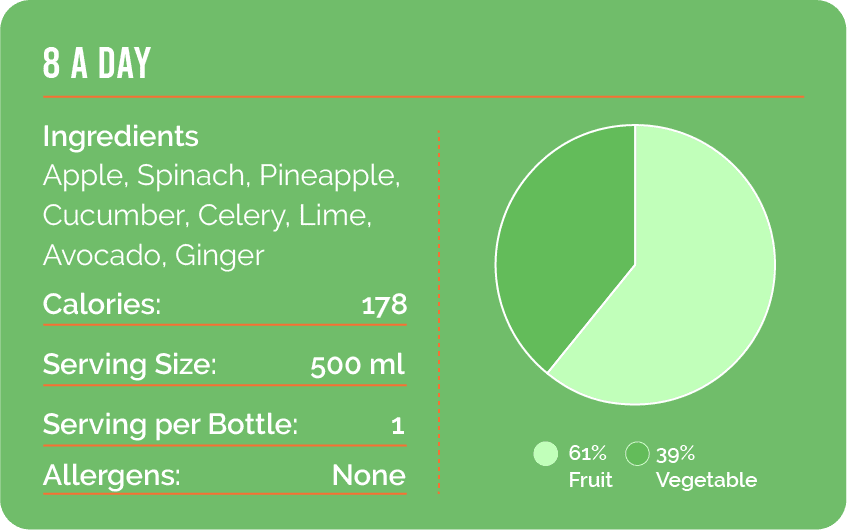Click the Serving per Bottle label
Image resolution: width=847 pixels, height=530 pixels.
[x=170, y=424]
